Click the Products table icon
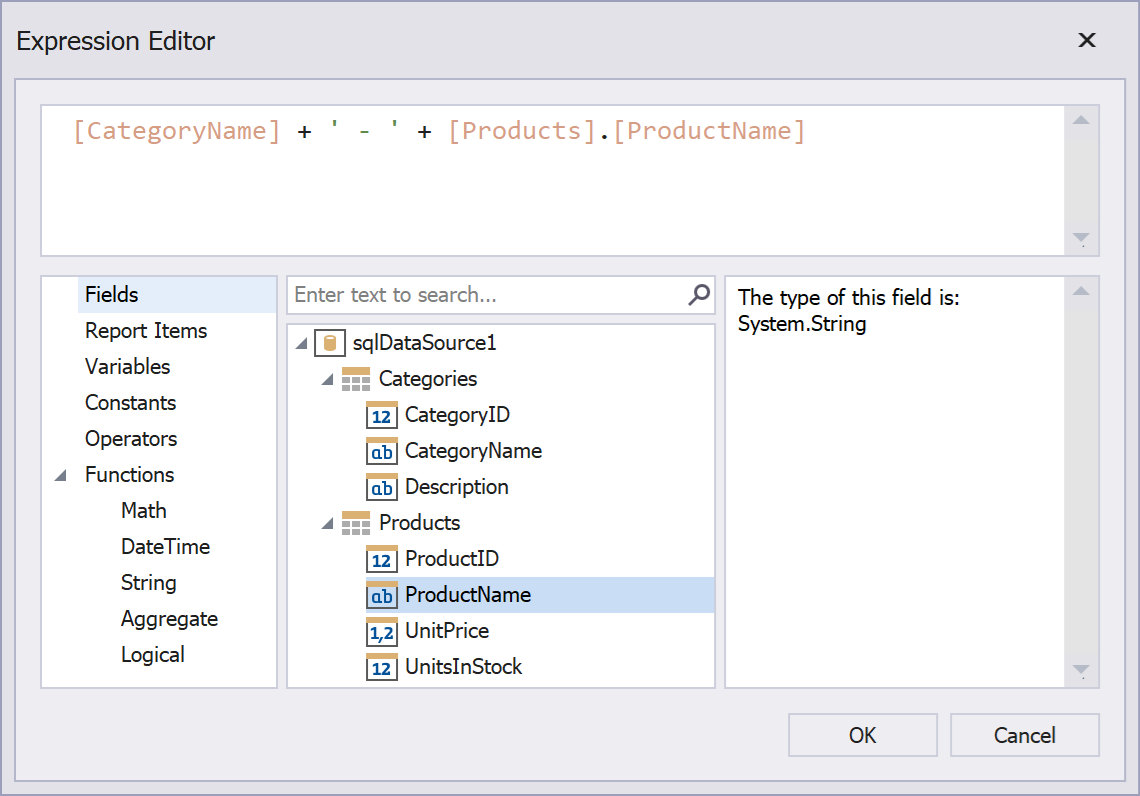Image resolution: width=1140 pixels, height=796 pixels. tap(355, 523)
